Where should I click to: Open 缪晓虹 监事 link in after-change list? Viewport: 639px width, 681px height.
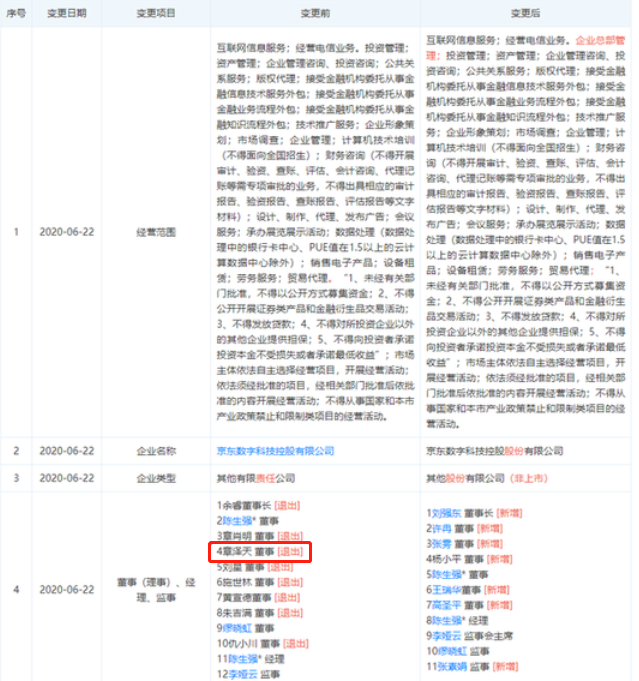[x=451, y=651]
